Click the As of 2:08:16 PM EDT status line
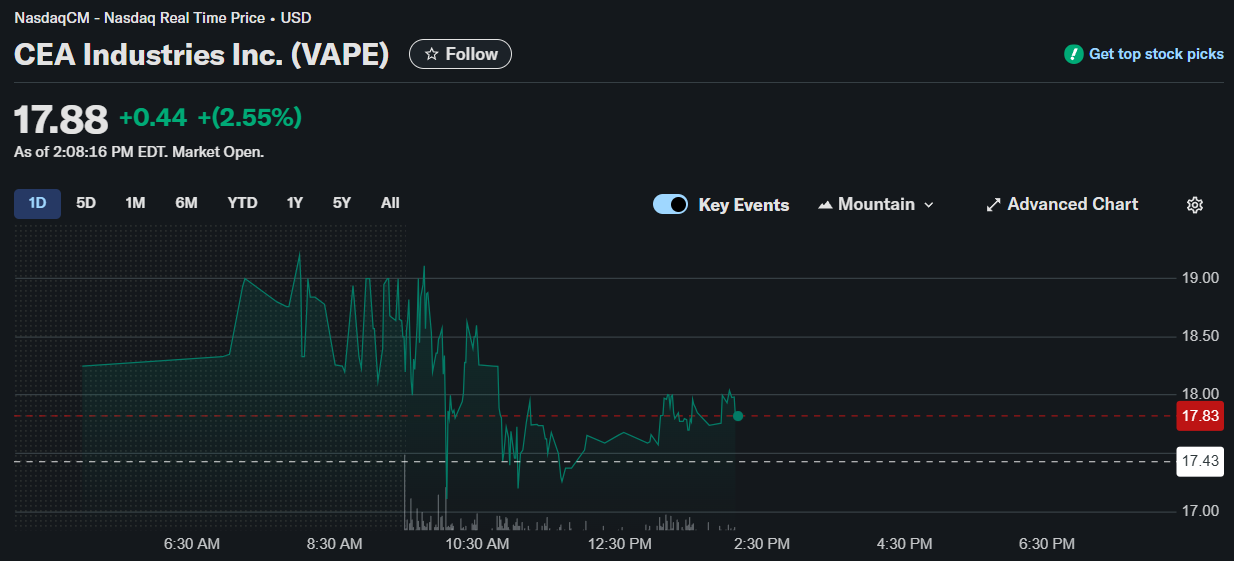The height and width of the screenshot is (561, 1234). pyautogui.click(x=139, y=152)
